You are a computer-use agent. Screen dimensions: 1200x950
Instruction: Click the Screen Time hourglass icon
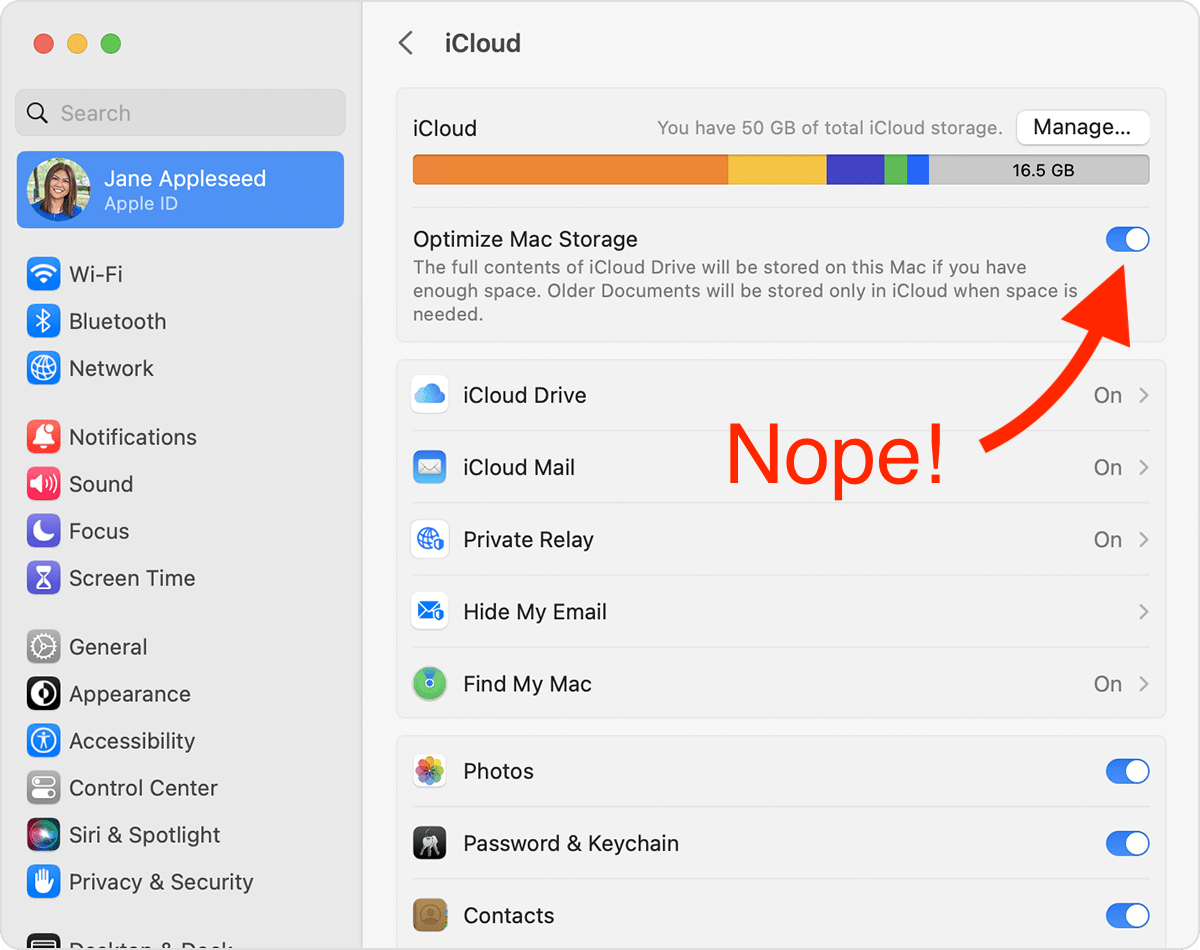click(x=43, y=578)
